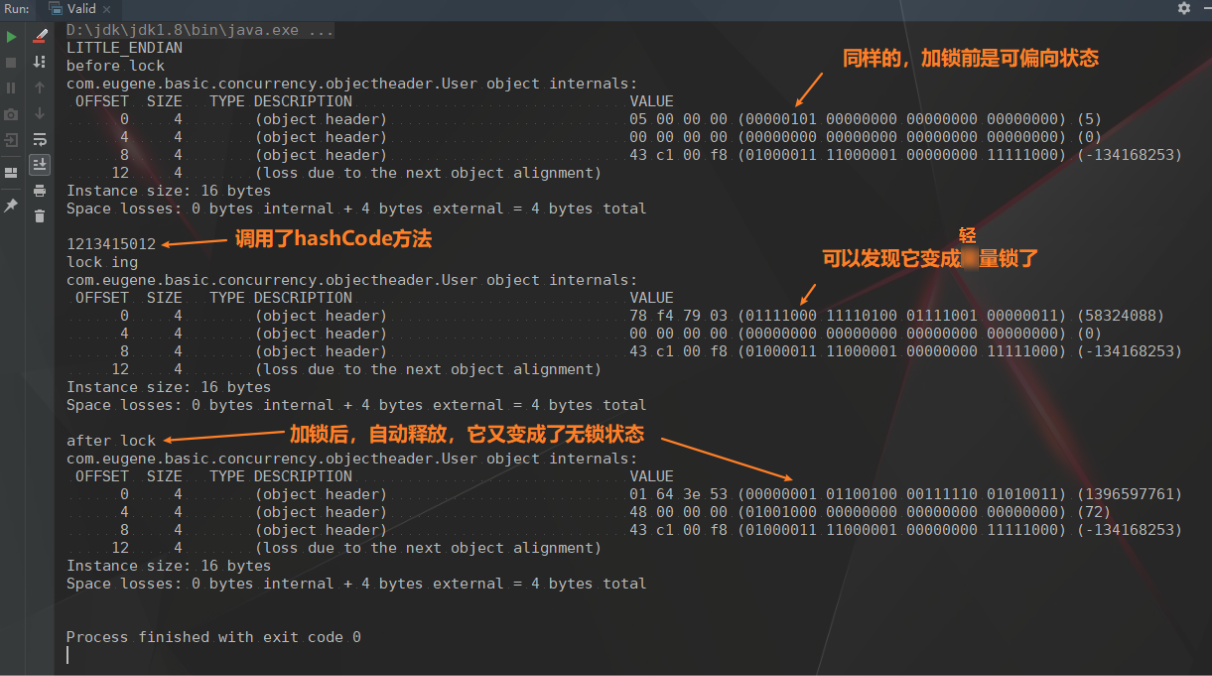Print console output using printer icon
This screenshot has height=676, width=1212.
40,191
